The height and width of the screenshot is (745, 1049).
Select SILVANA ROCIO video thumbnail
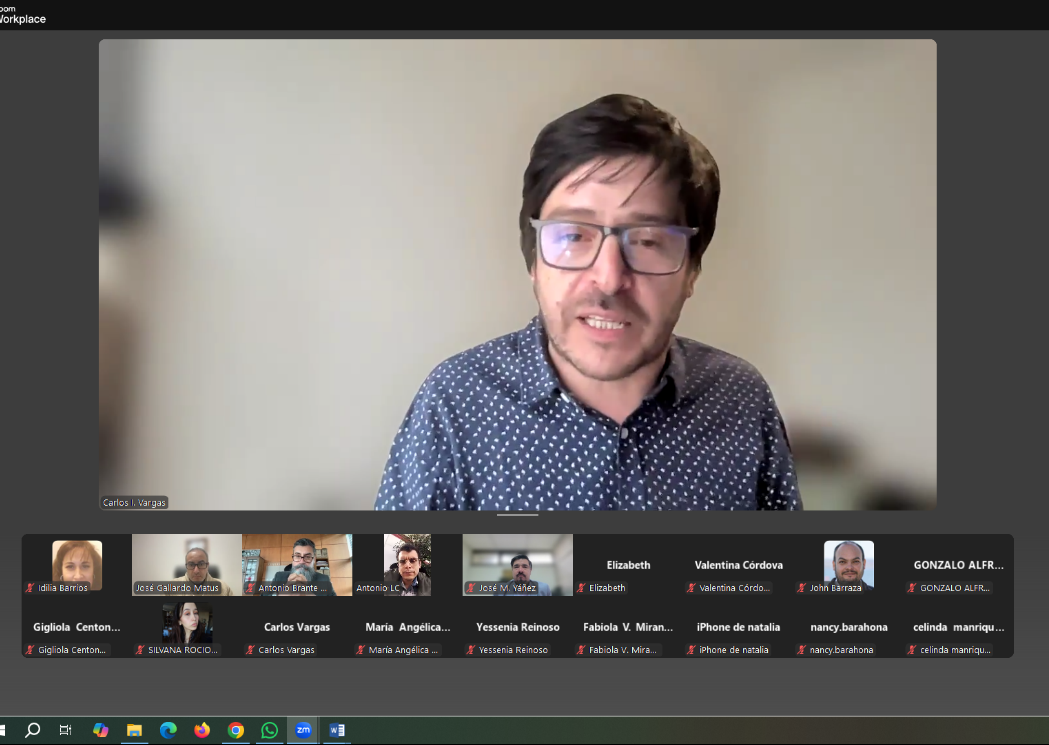(x=187, y=622)
